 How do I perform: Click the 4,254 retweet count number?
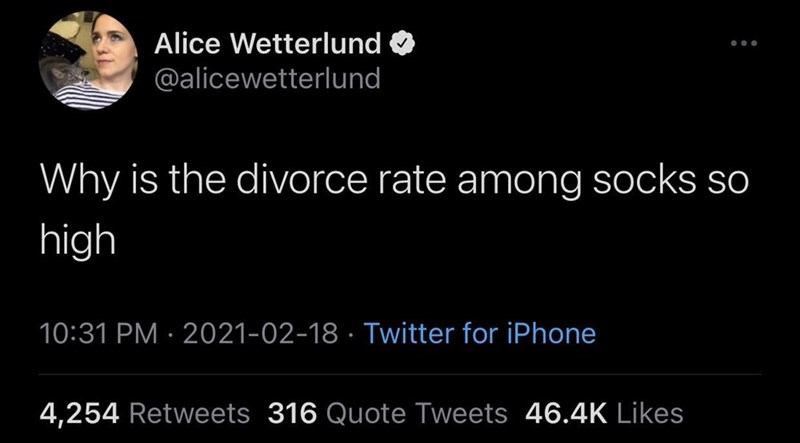[x=79, y=413]
